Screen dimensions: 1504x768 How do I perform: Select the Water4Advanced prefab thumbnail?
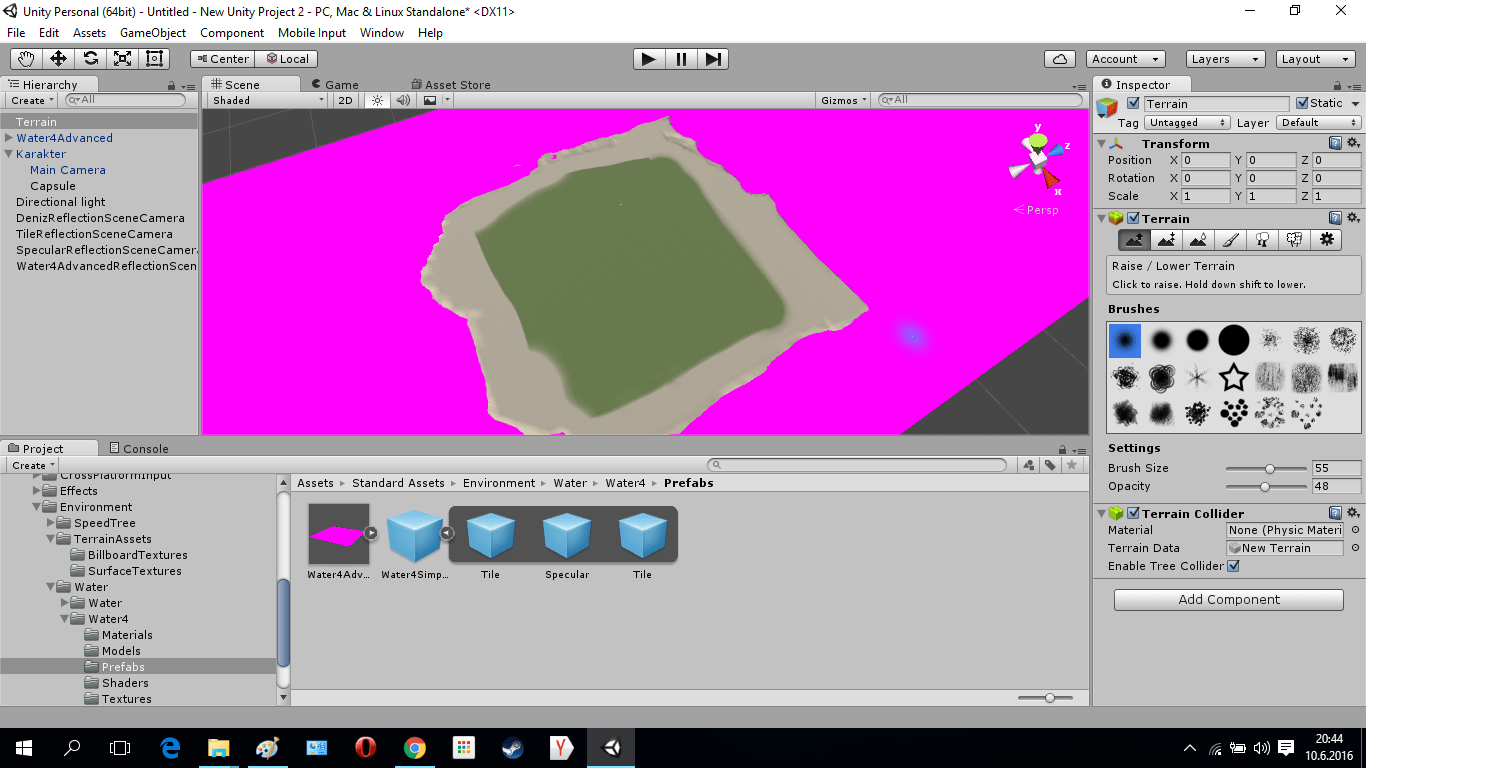(x=339, y=534)
